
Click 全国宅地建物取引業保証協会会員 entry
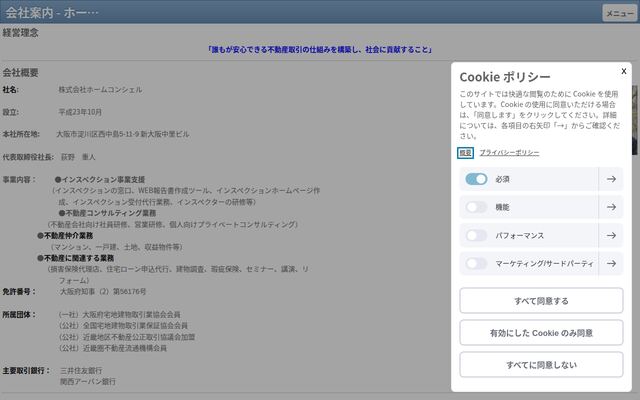point(123,325)
